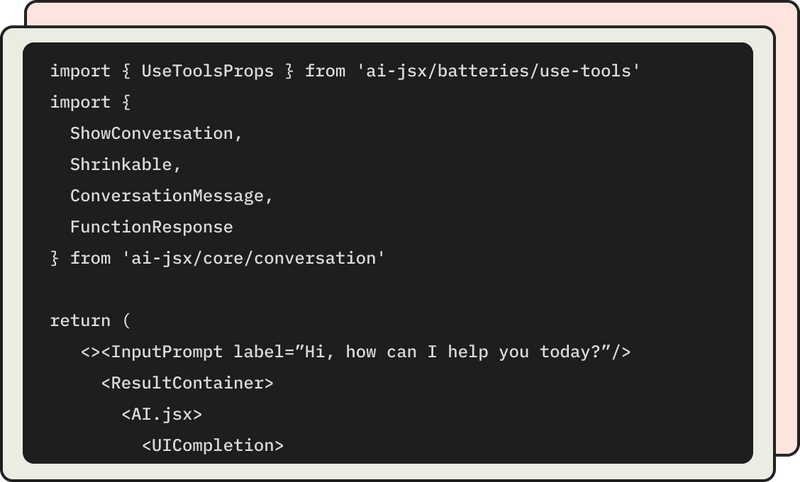
Task: Click the ResultContainer opening tag
Action: click(x=187, y=383)
